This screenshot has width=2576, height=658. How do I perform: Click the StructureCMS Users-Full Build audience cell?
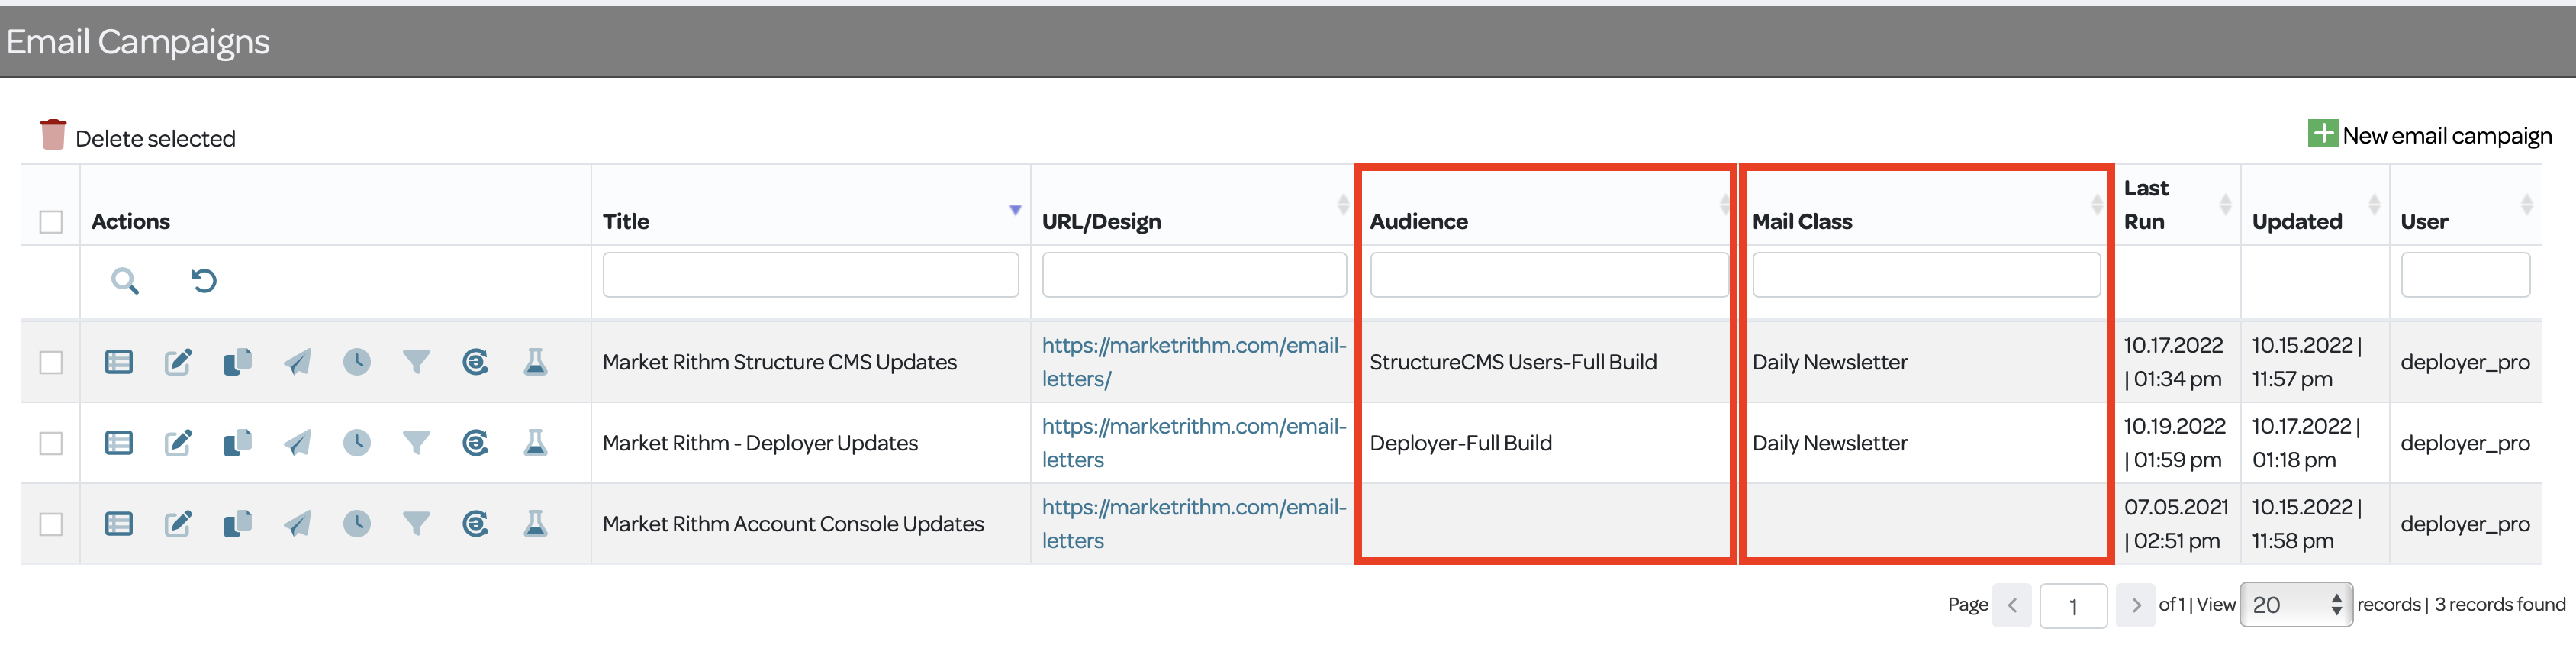[1513, 362]
